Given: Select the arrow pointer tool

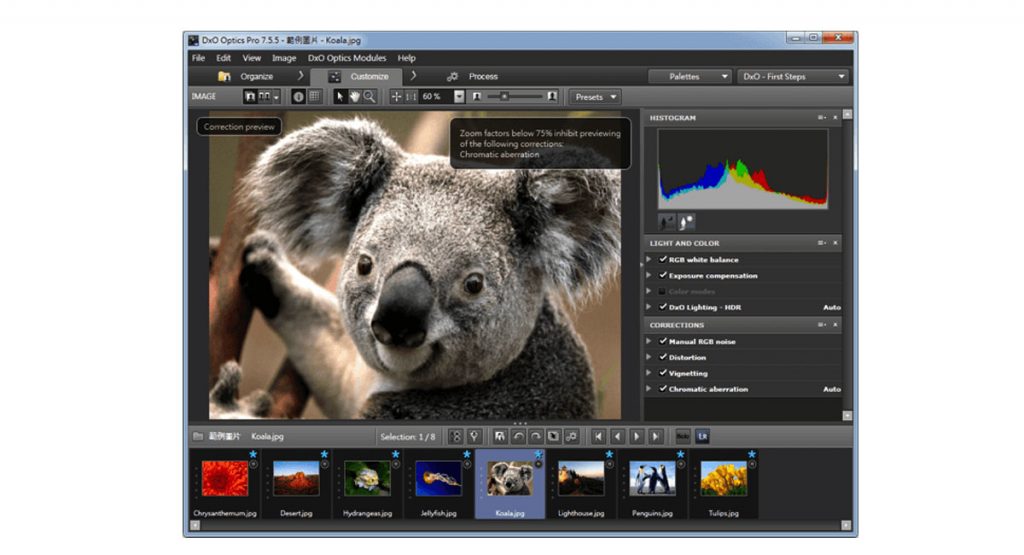Looking at the screenshot, I should coord(340,97).
